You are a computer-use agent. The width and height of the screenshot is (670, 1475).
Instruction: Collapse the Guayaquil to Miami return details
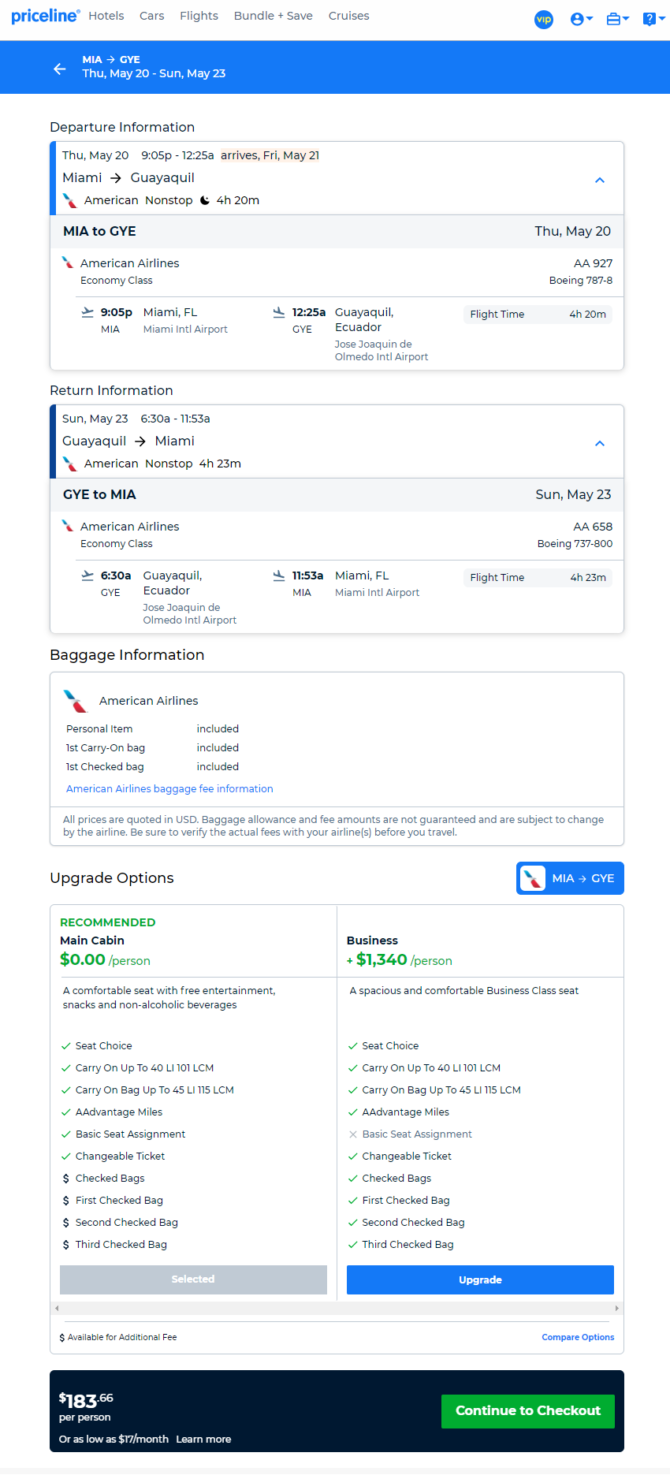600,443
